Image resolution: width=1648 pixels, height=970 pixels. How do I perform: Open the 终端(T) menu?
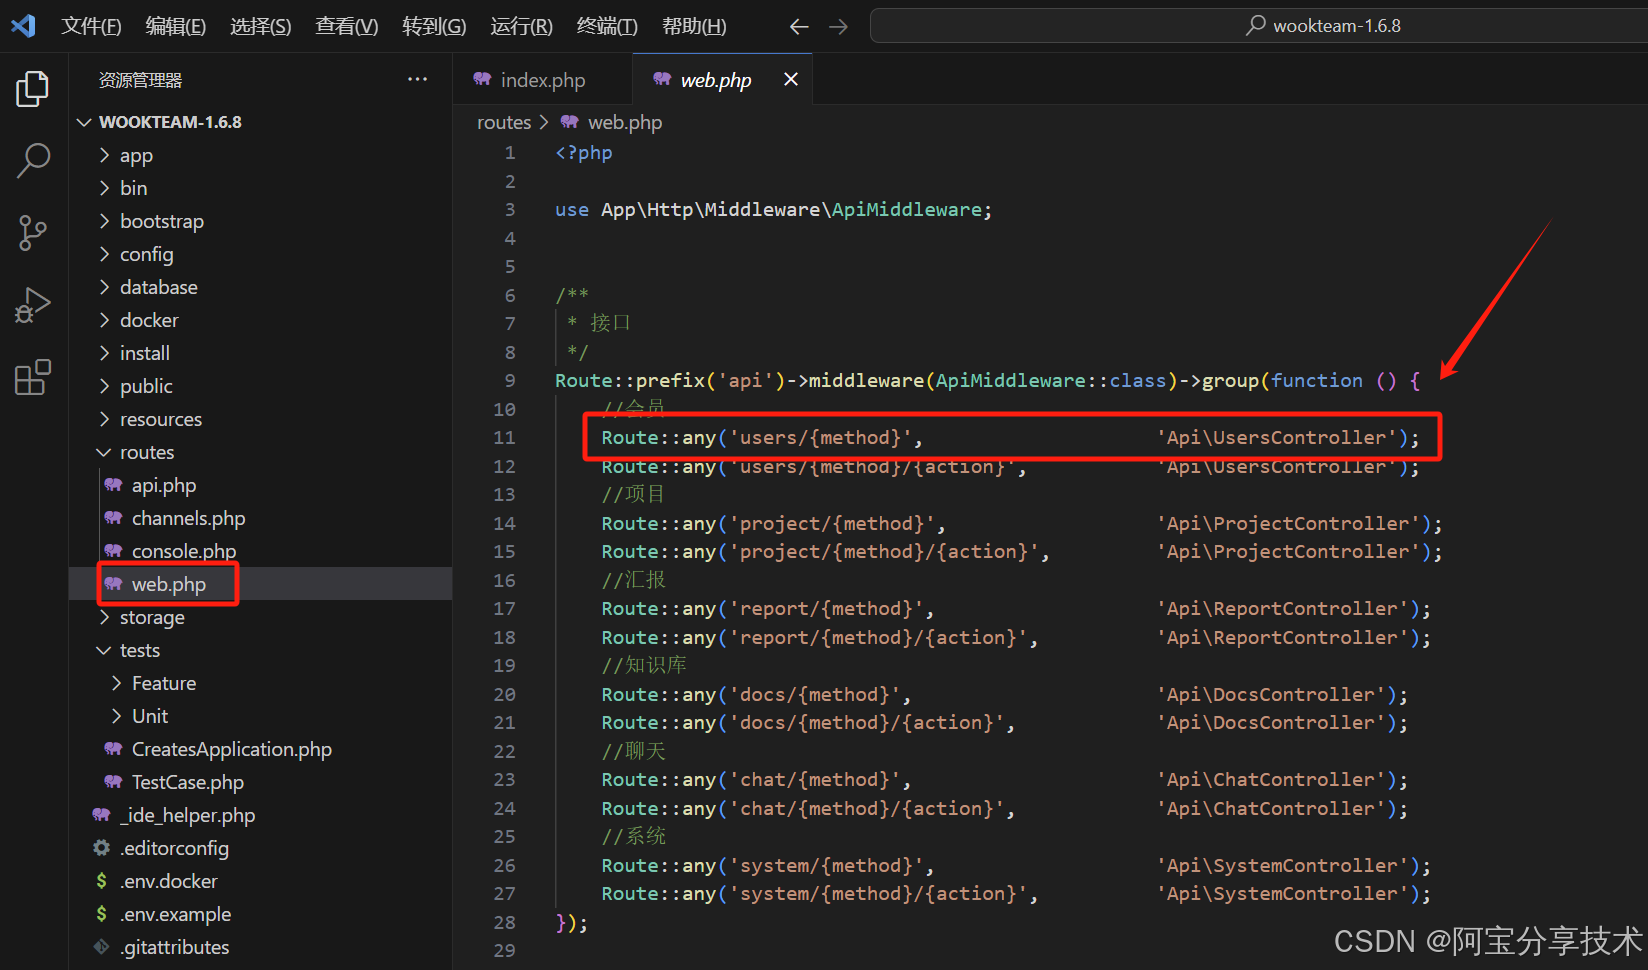607,26
